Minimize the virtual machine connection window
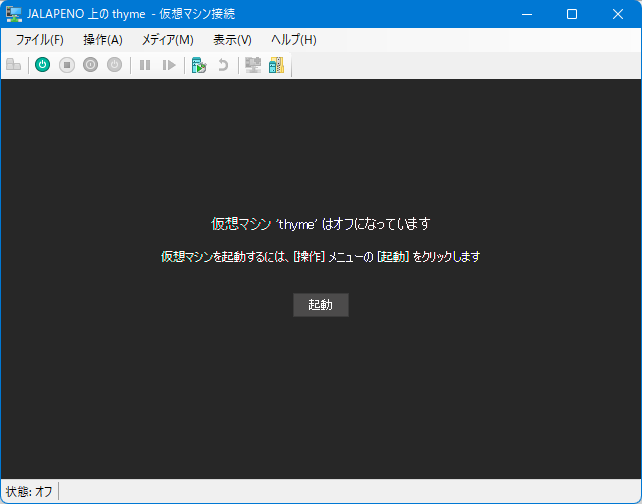 [527, 14]
